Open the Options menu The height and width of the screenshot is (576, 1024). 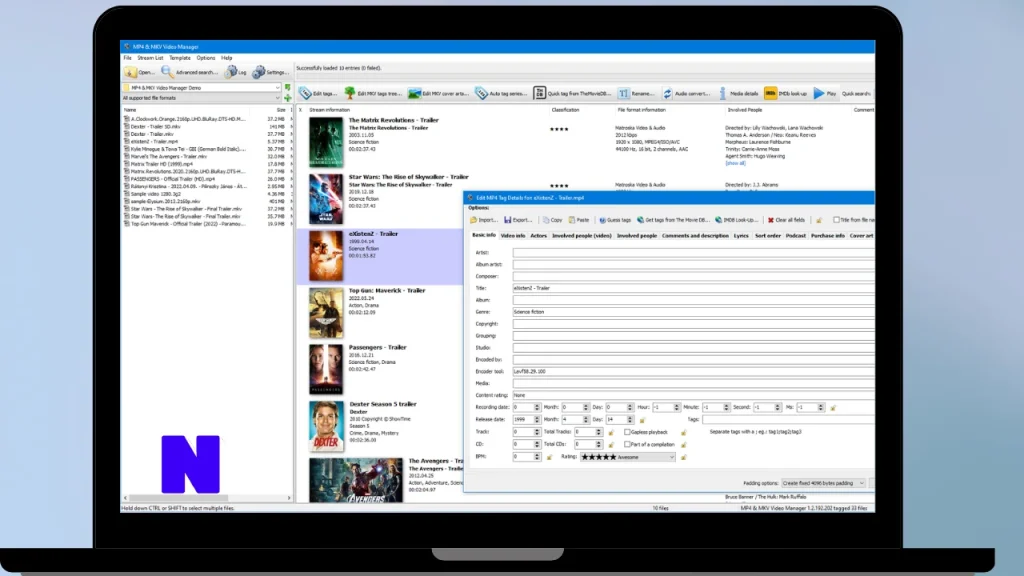pos(206,58)
